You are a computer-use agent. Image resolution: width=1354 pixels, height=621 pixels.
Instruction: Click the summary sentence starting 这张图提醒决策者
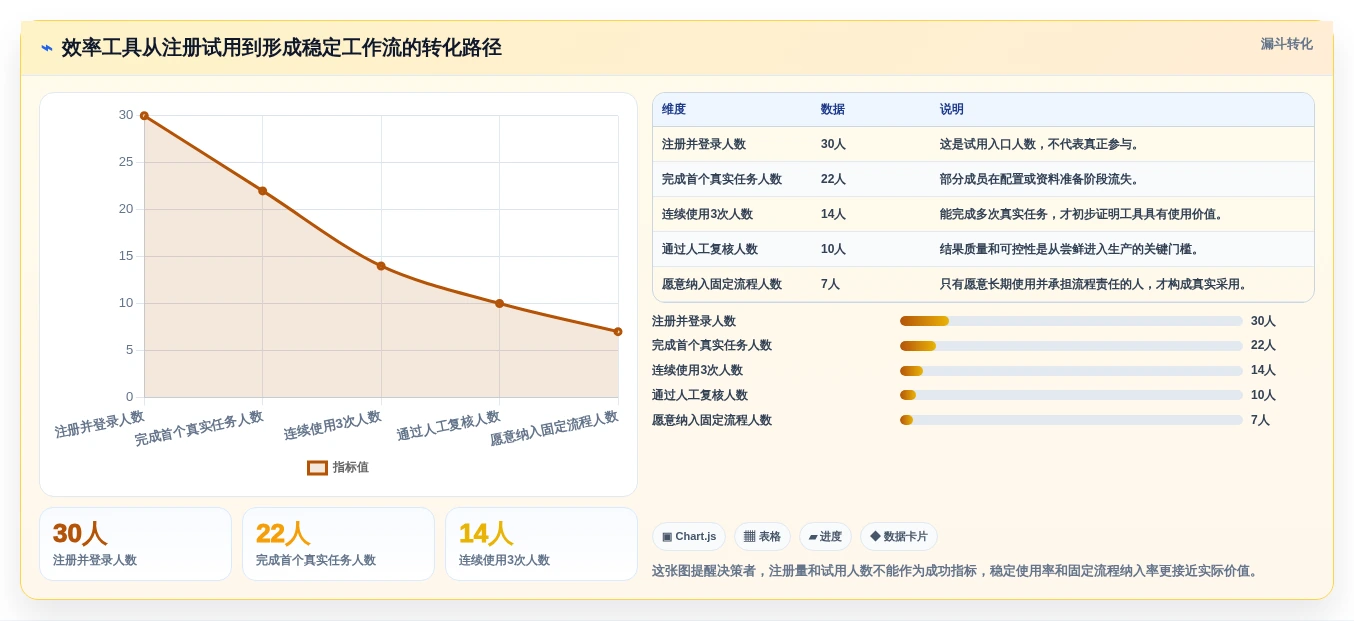957,571
